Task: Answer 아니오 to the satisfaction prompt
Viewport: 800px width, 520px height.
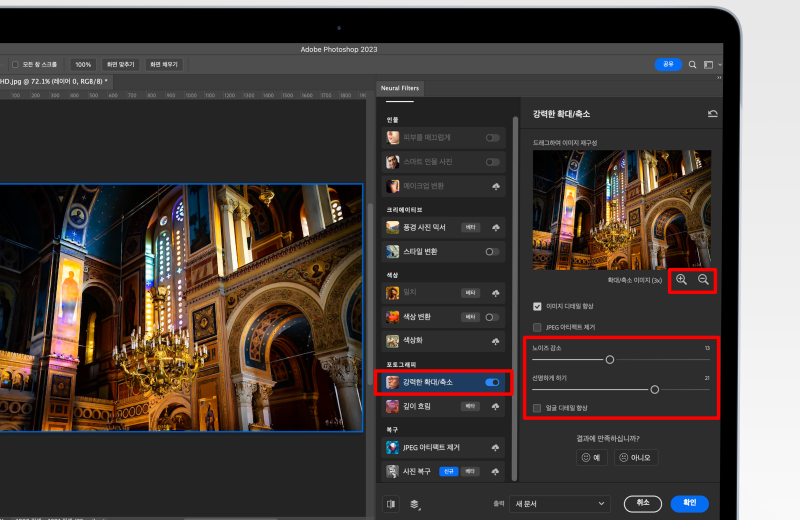Action: [636, 457]
